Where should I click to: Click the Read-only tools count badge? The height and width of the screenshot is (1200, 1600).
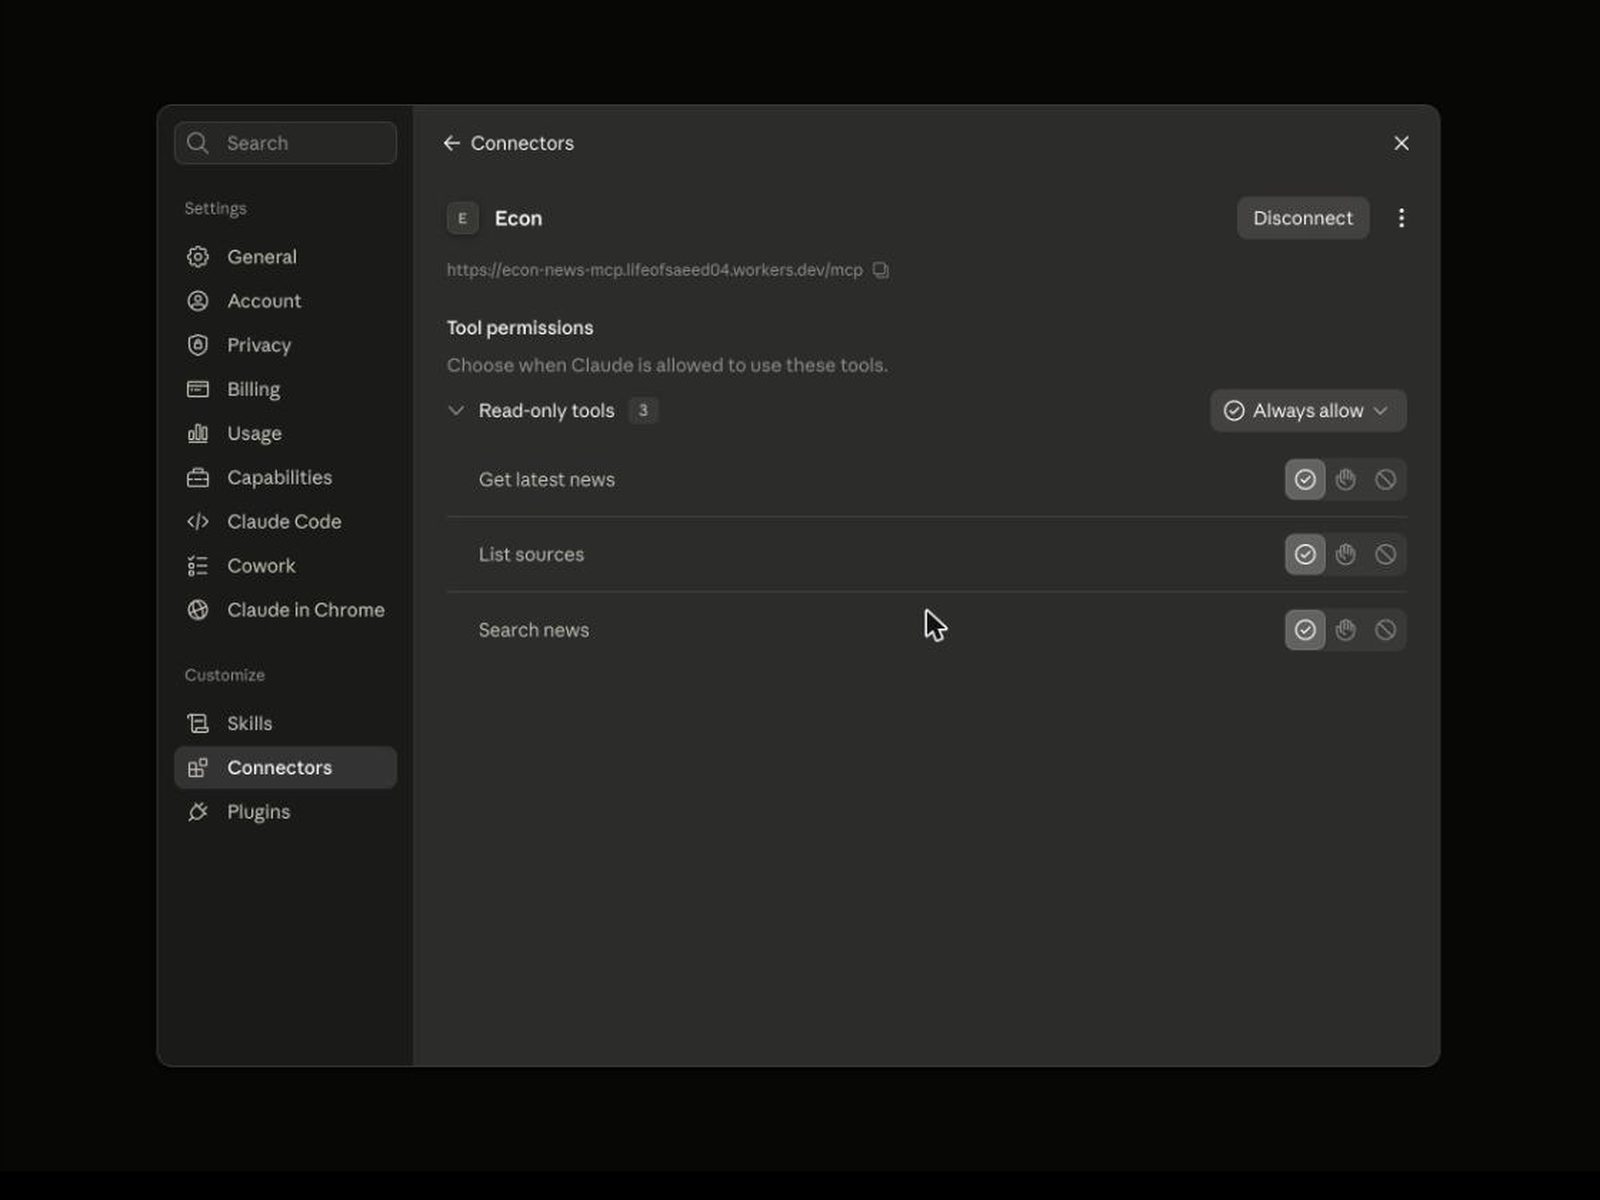tap(643, 410)
